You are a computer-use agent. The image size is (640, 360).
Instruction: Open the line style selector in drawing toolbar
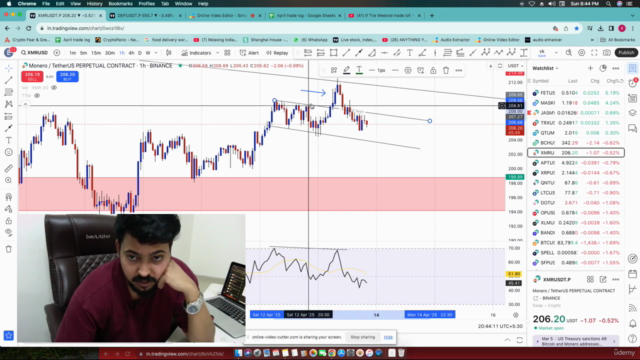click(x=395, y=71)
